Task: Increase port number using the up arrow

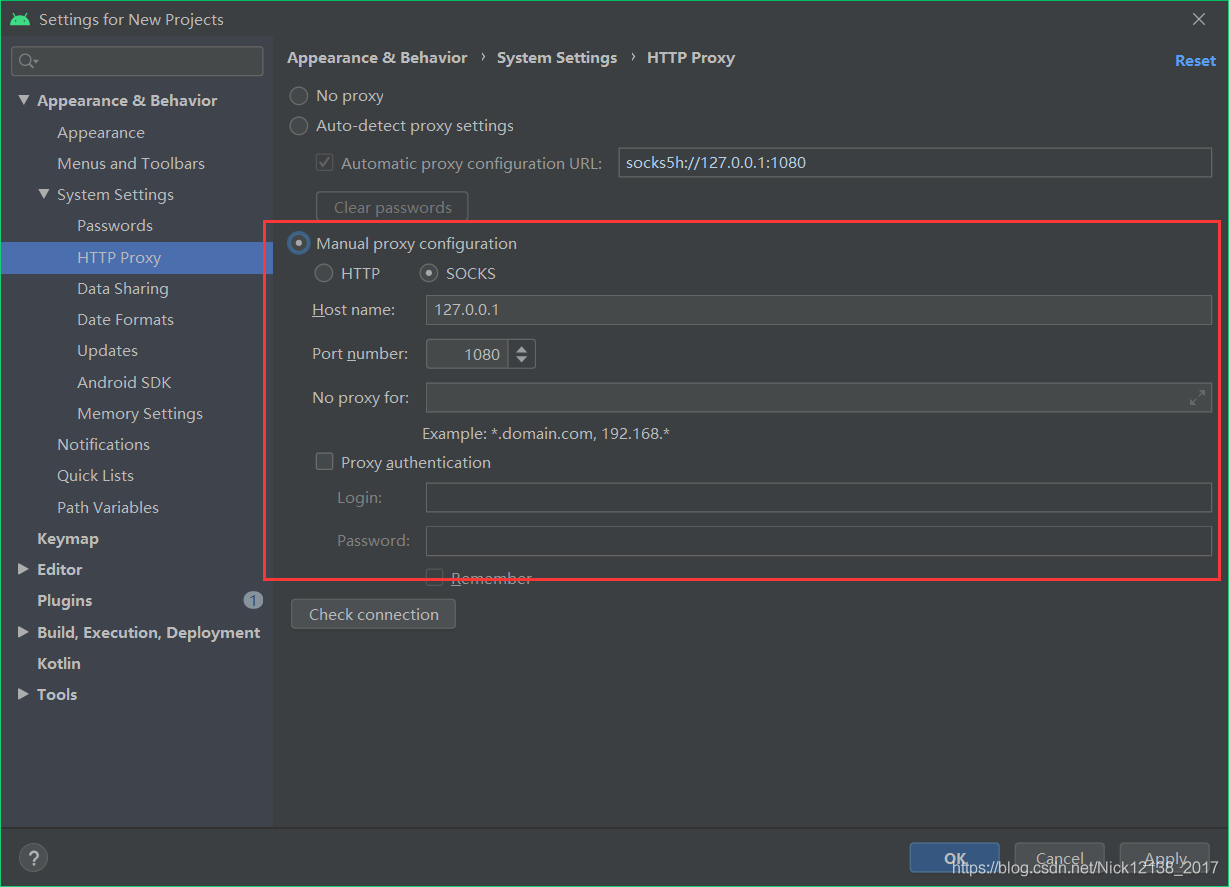Action: pyautogui.click(x=521, y=348)
